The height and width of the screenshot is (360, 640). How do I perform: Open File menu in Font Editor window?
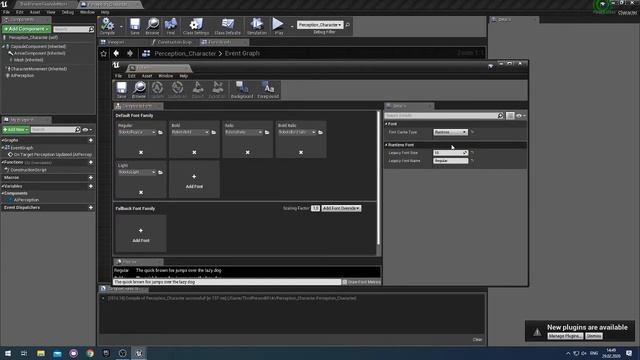pyautogui.click(x=118, y=76)
